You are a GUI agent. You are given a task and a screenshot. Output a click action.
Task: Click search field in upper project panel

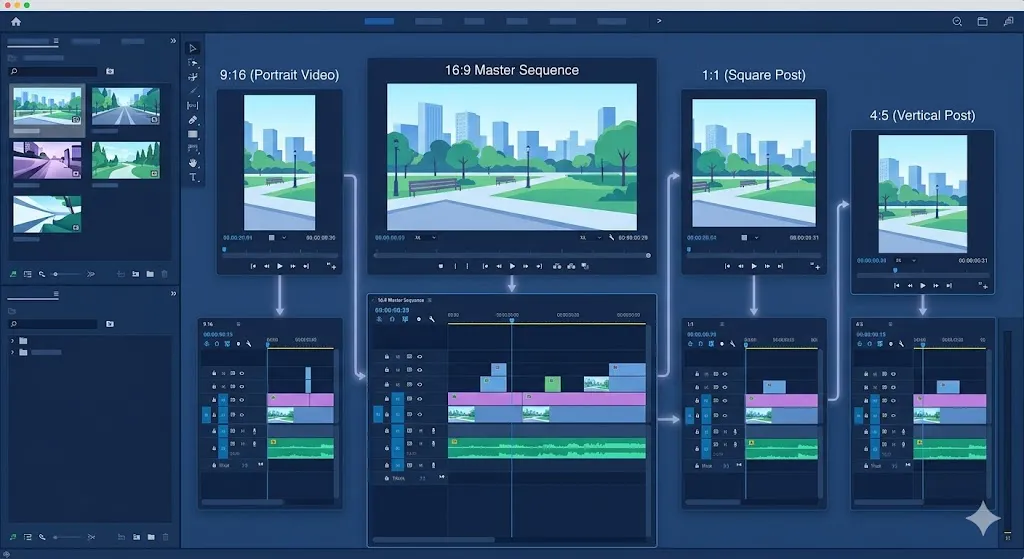point(54,71)
